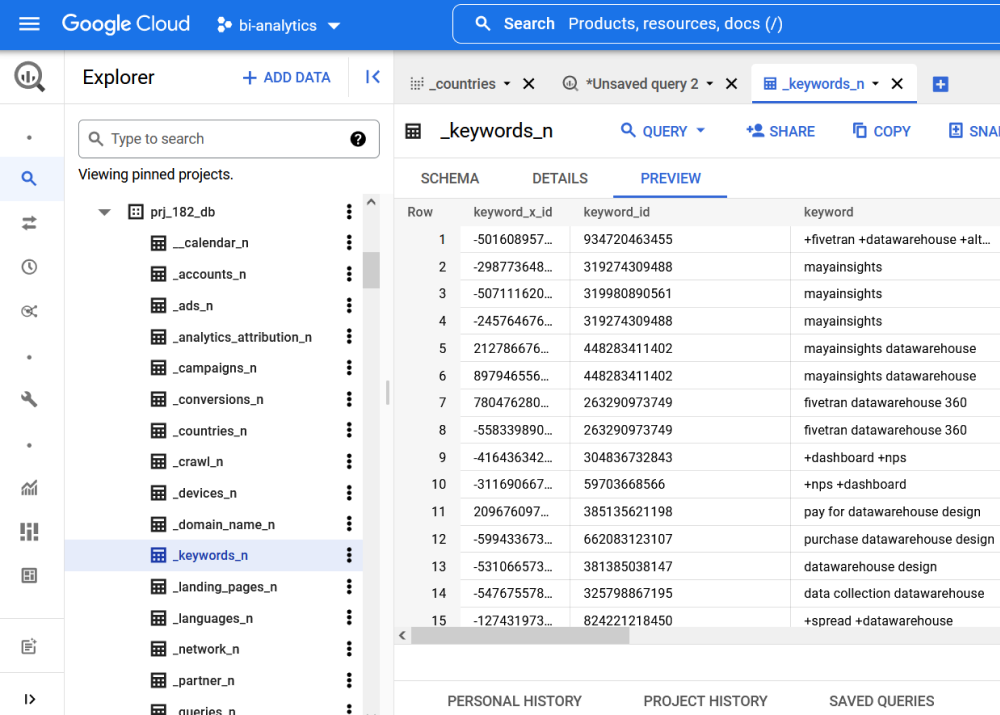Click the horizontal scrollbar thumb under preview
Viewport: 1000px width, 715px height.
point(520,635)
